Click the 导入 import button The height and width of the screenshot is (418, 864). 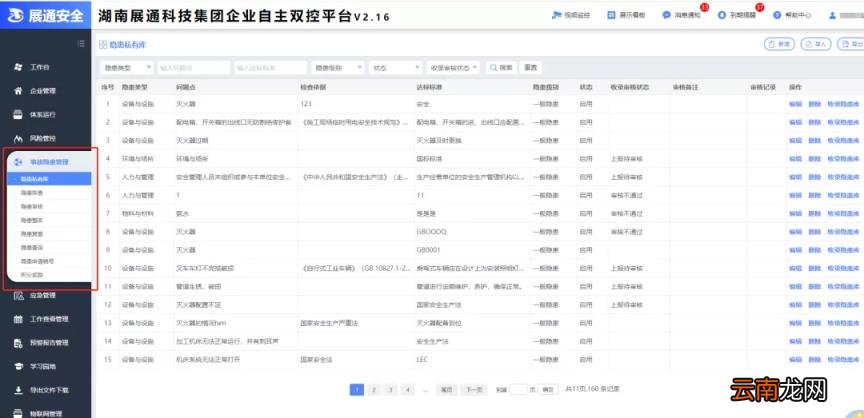tap(816, 44)
